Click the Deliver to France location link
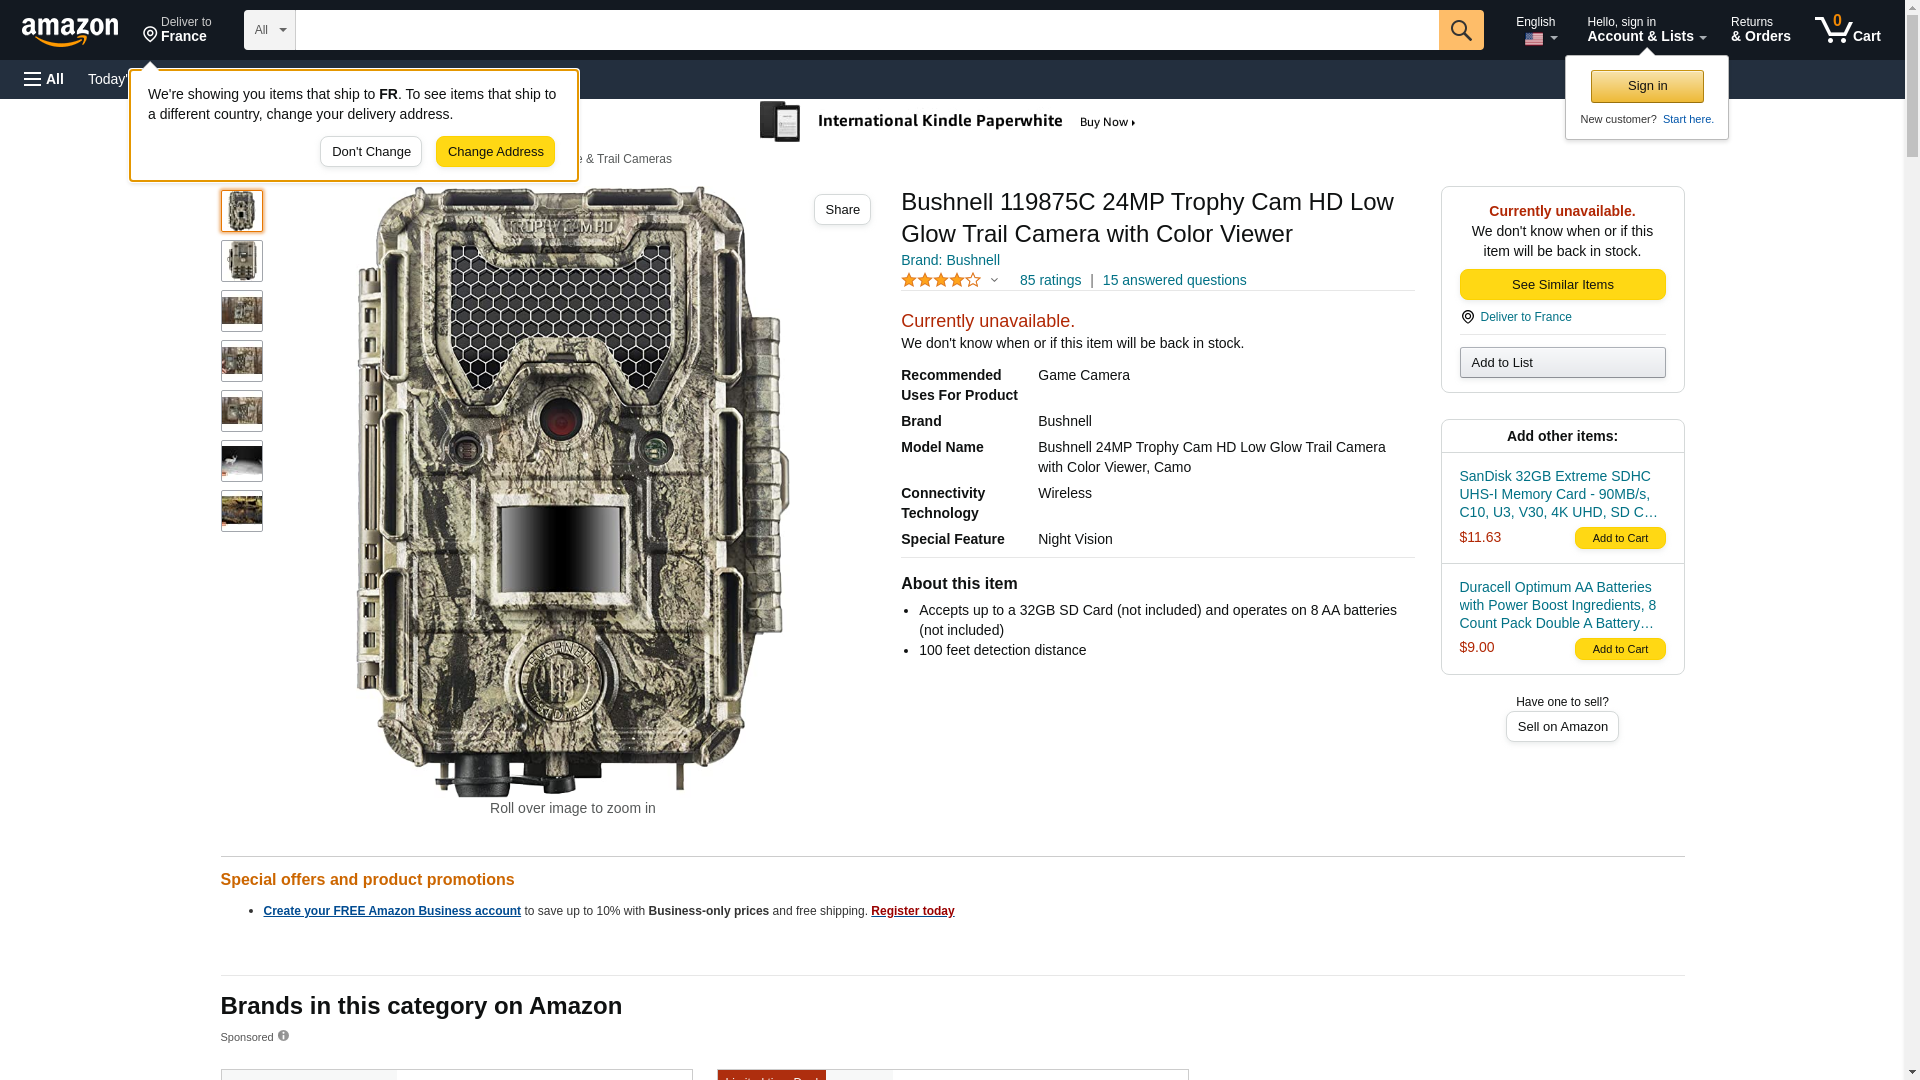This screenshot has width=1920, height=1080. tap(1524, 317)
